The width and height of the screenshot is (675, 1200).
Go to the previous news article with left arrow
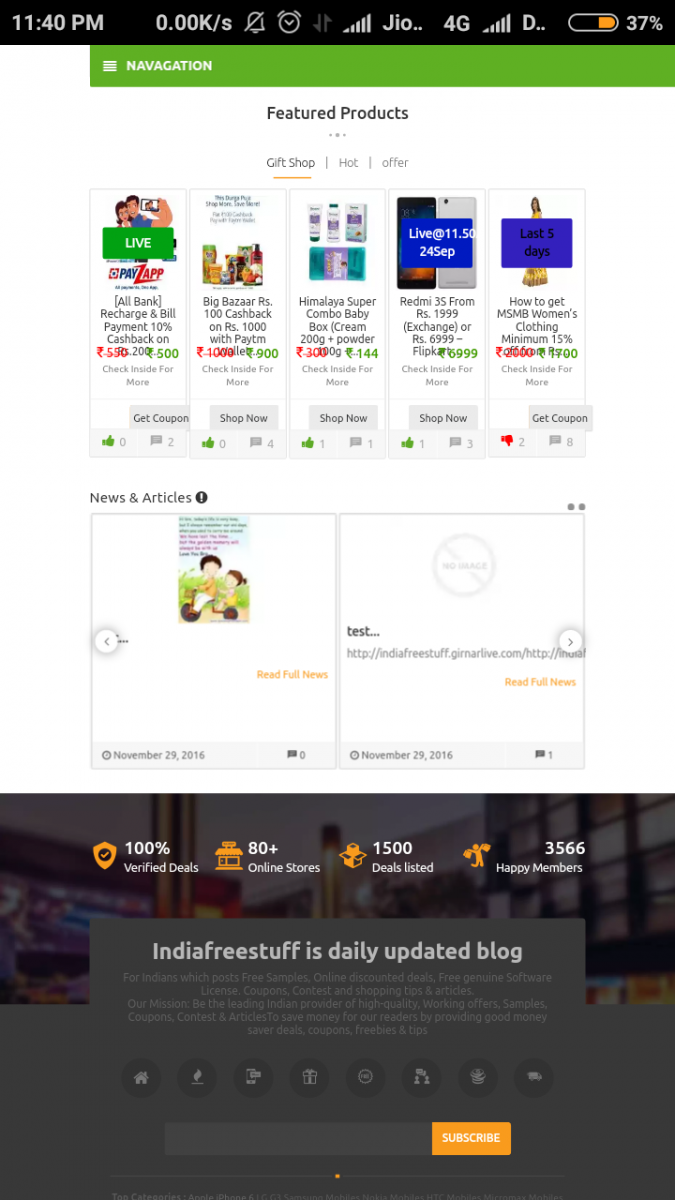[x=106, y=641]
